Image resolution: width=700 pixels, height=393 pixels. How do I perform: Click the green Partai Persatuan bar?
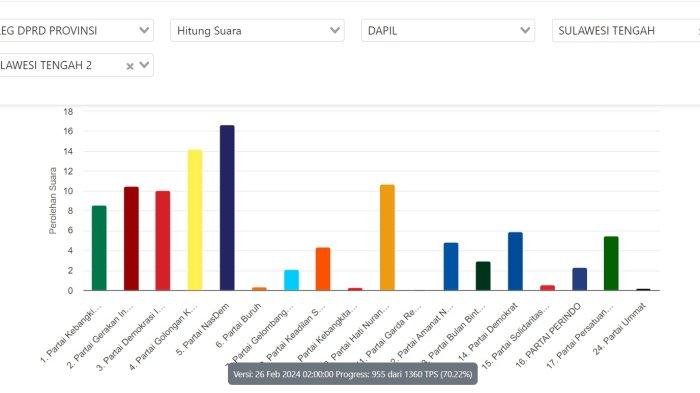pos(611,263)
